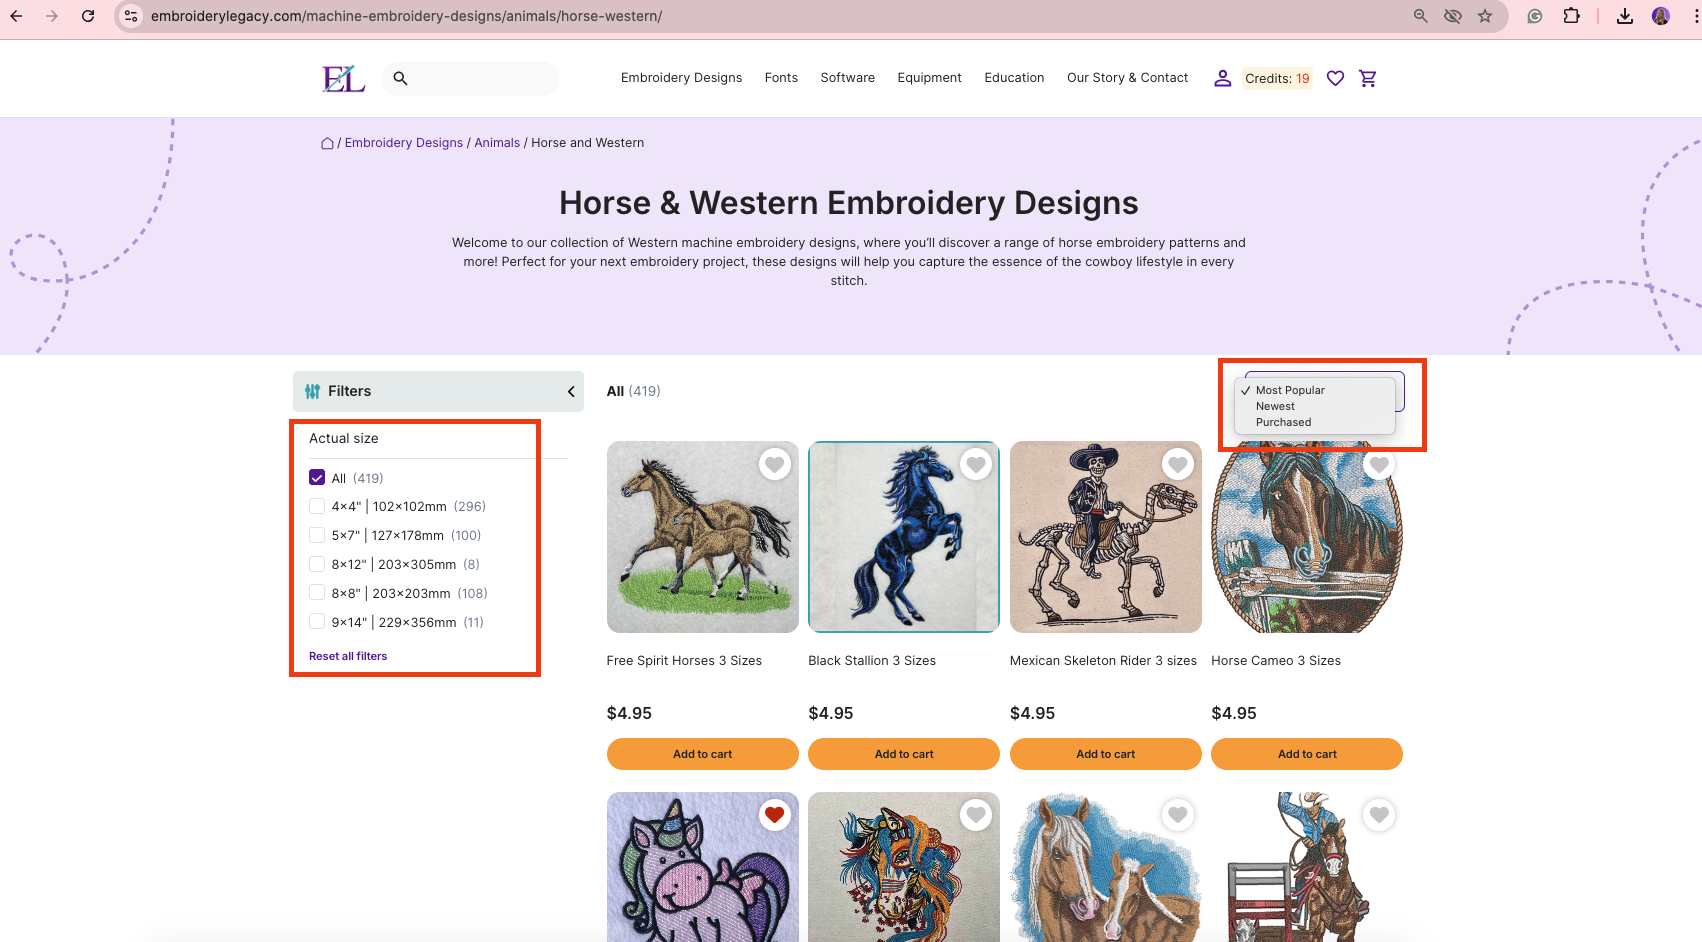Open the wishlist heart in the header
This screenshot has width=1702, height=942.
pyautogui.click(x=1335, y=78)
